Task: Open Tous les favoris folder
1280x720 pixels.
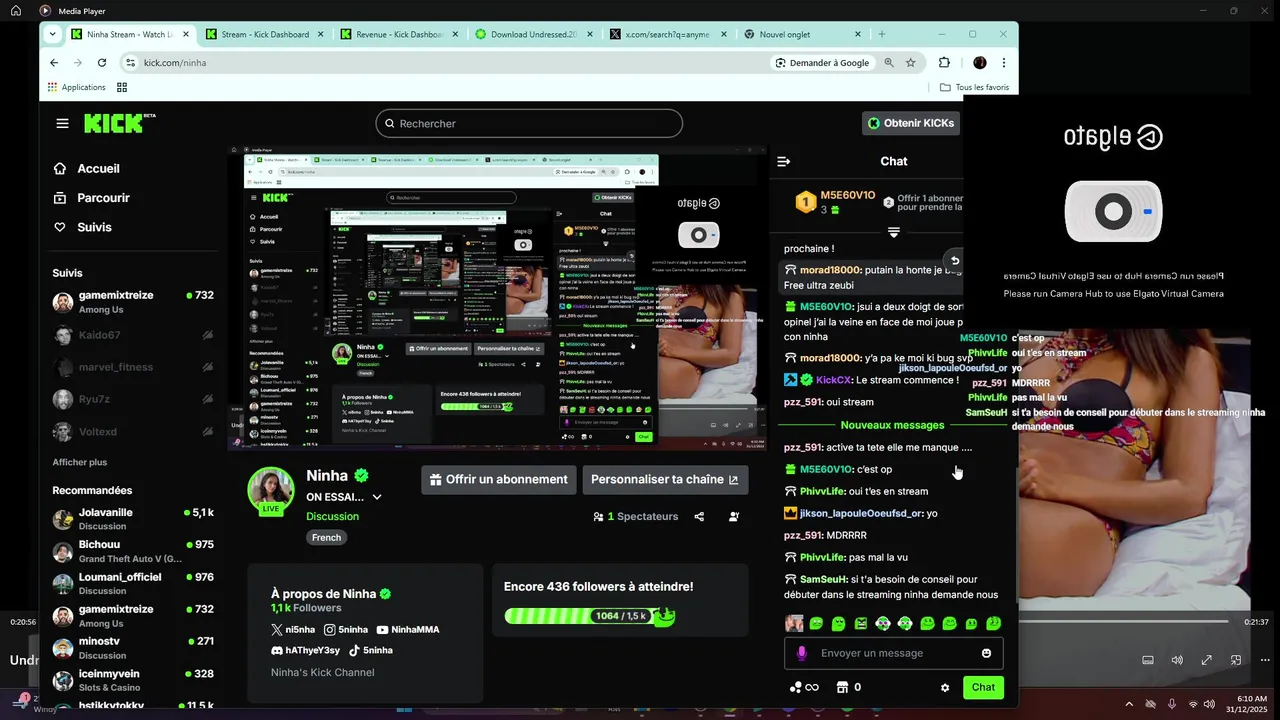Action: point(975,87)
